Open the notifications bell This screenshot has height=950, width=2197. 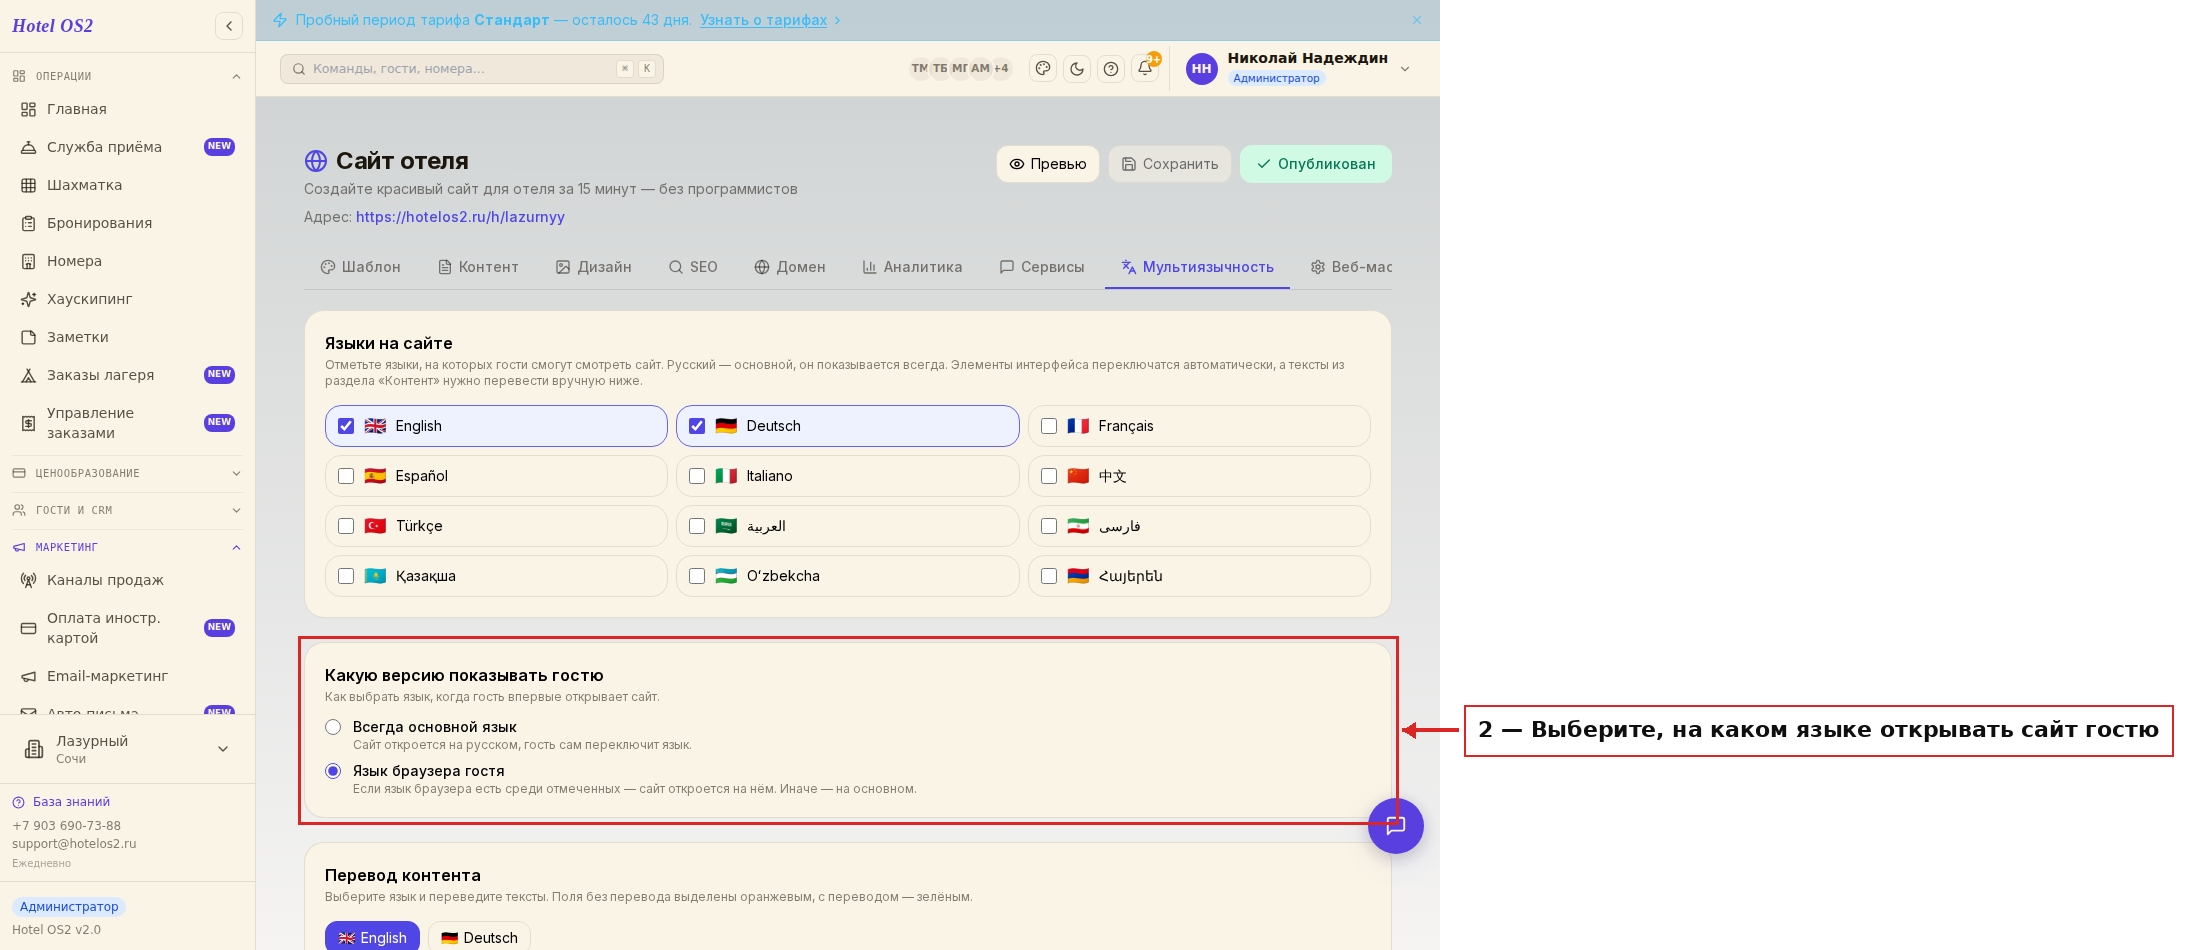click(1146, 68)
